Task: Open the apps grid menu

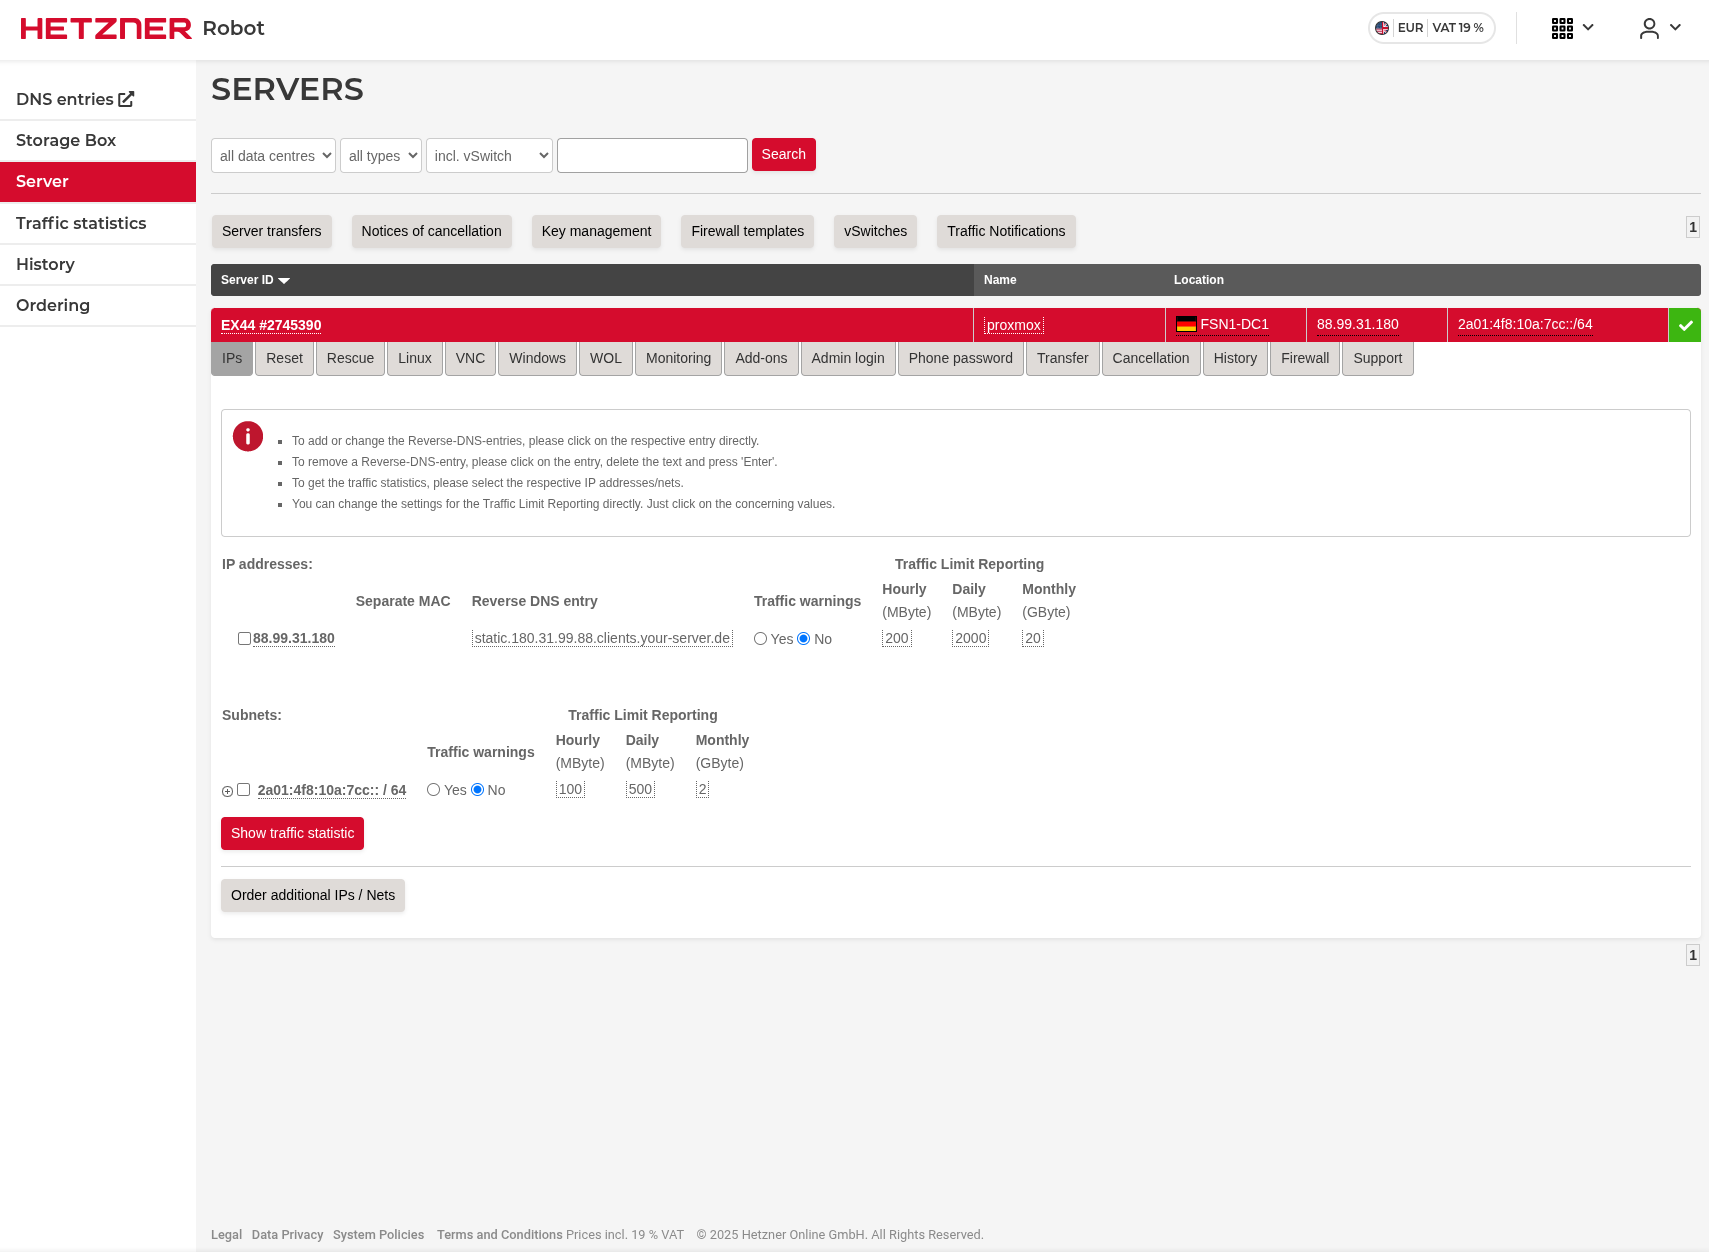Action: pyautogui.click(x=1571, y=28)
